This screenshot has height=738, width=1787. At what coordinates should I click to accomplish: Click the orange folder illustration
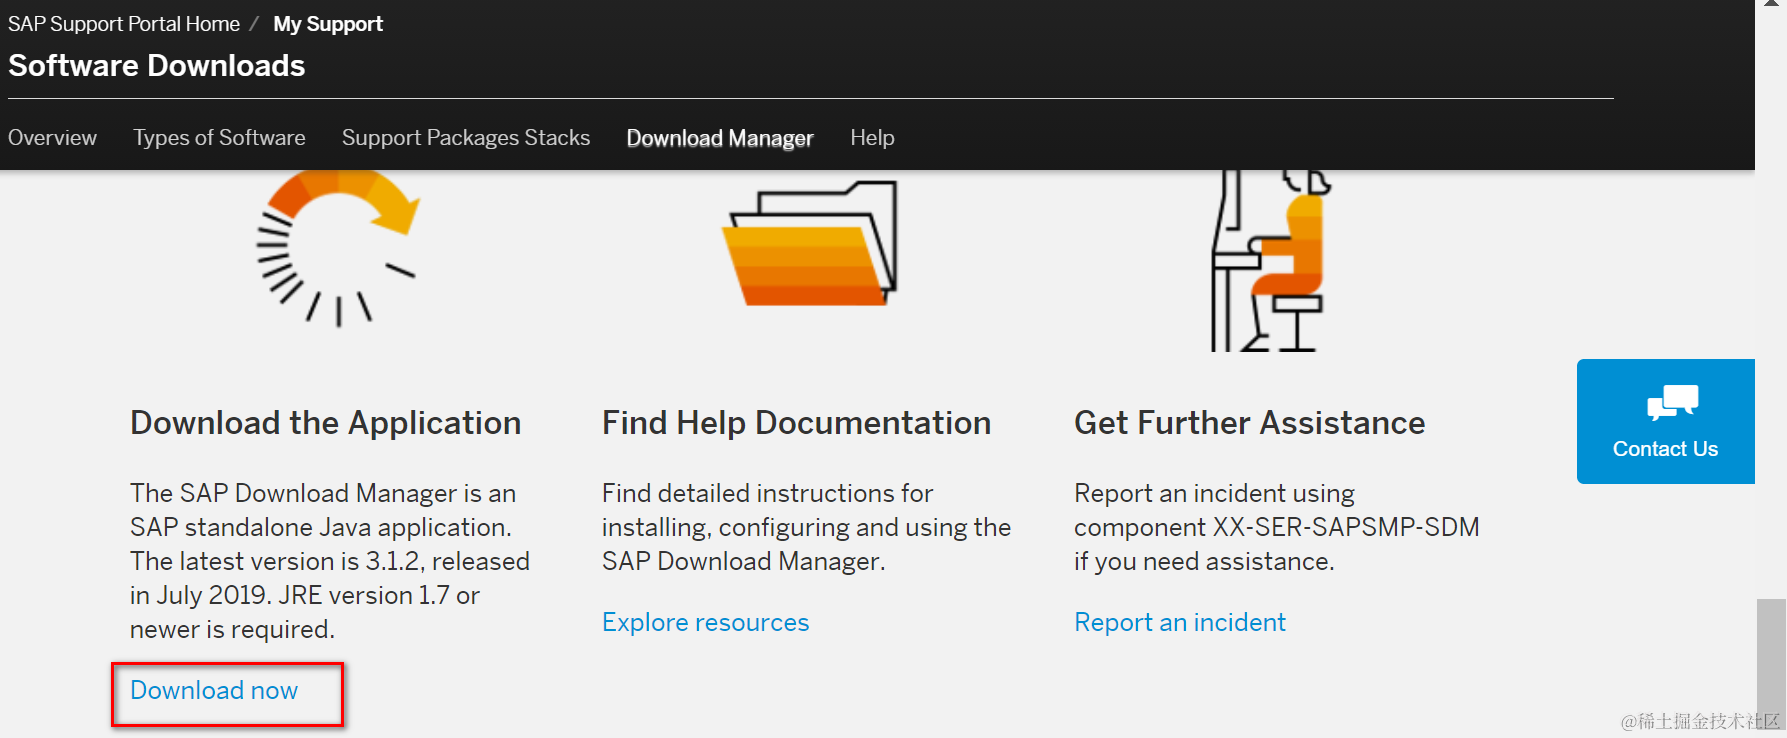pyautogui.click(x=810, y=245)
